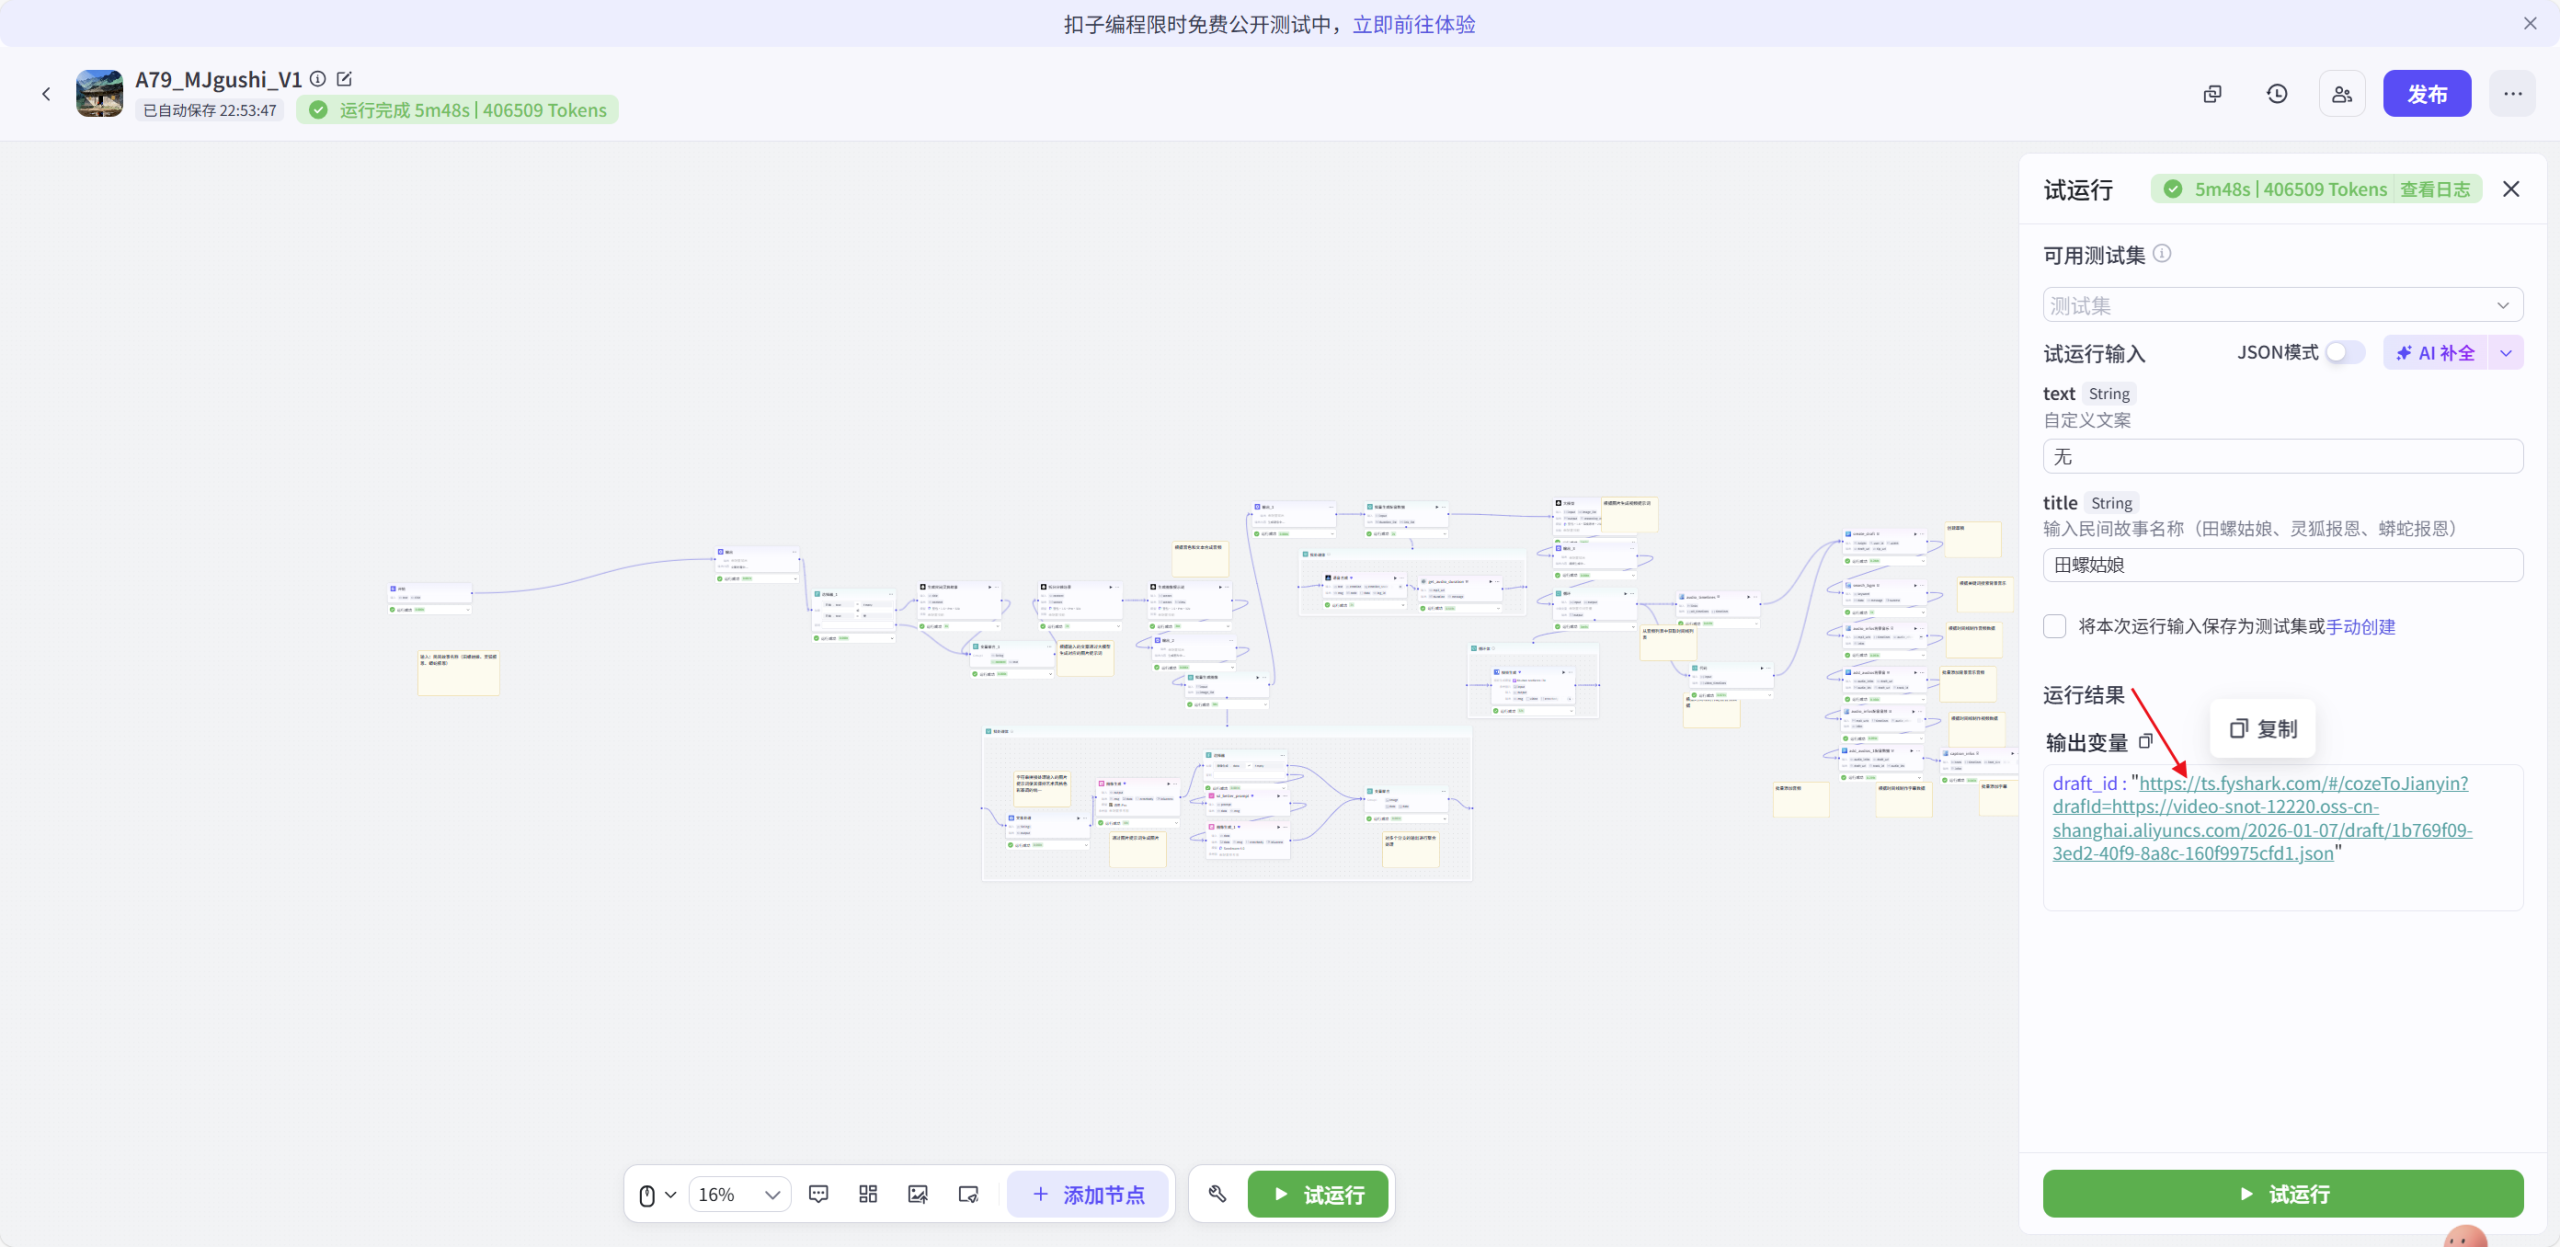The image size is (2560, 1247).
Task: Click the auto-arrange layout icon
Action: (866, 1193)
